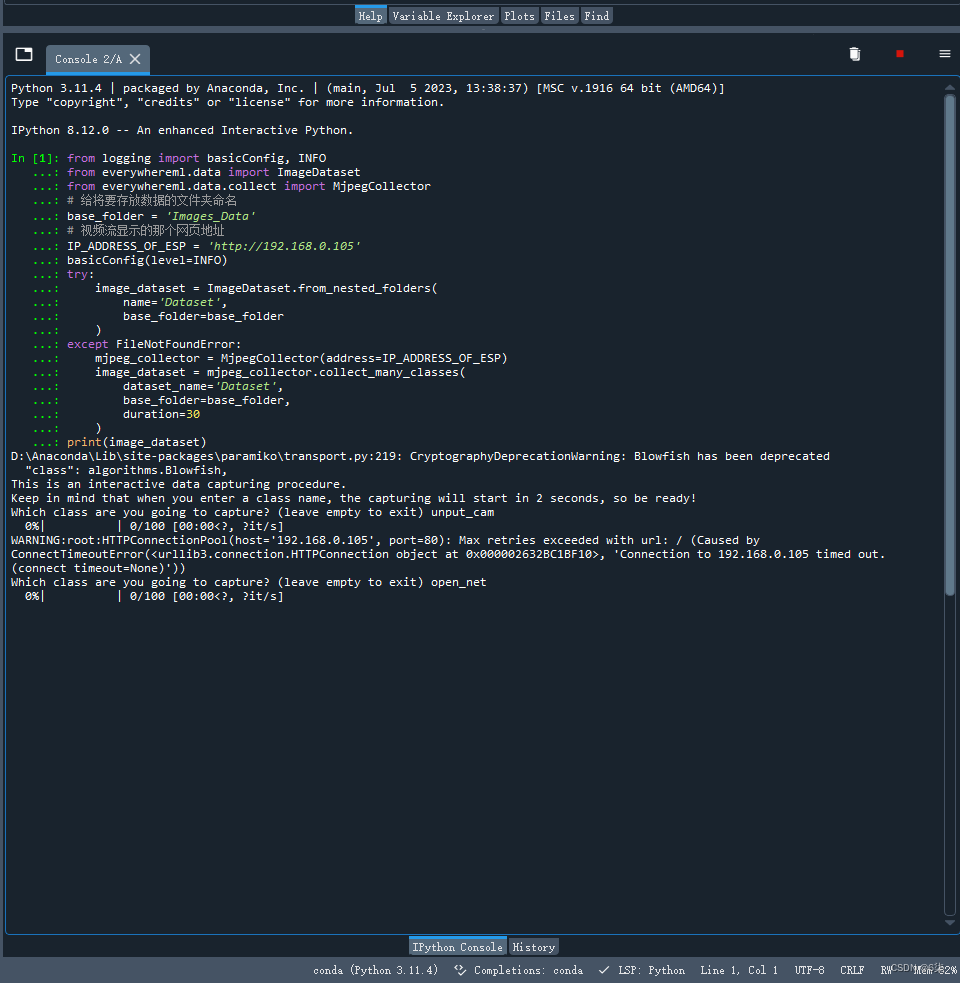Close the Console 2/A tab
The image size is (960, 983).
[x=135, y=59]
